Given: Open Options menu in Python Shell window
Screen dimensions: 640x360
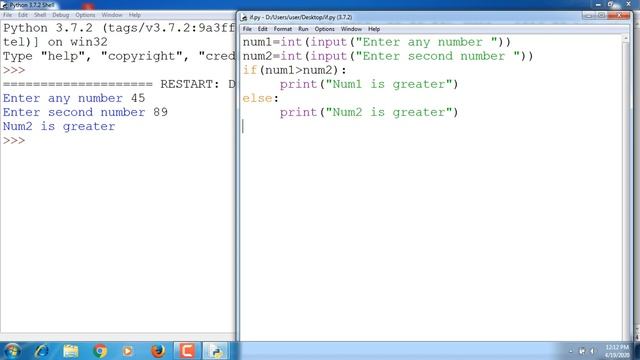Looking at the screenshot, I should coord(85,15).
